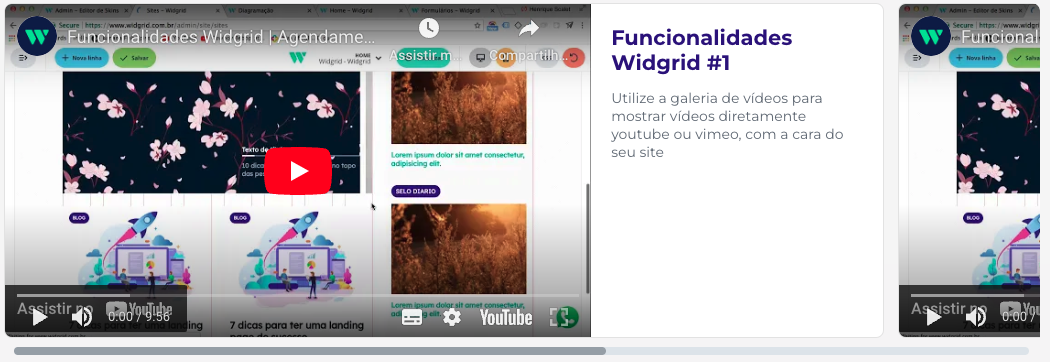
Task: Open the video title 'Funcionalidades Widgrid | Agendame...' on the first video
Action: point(221,37)
